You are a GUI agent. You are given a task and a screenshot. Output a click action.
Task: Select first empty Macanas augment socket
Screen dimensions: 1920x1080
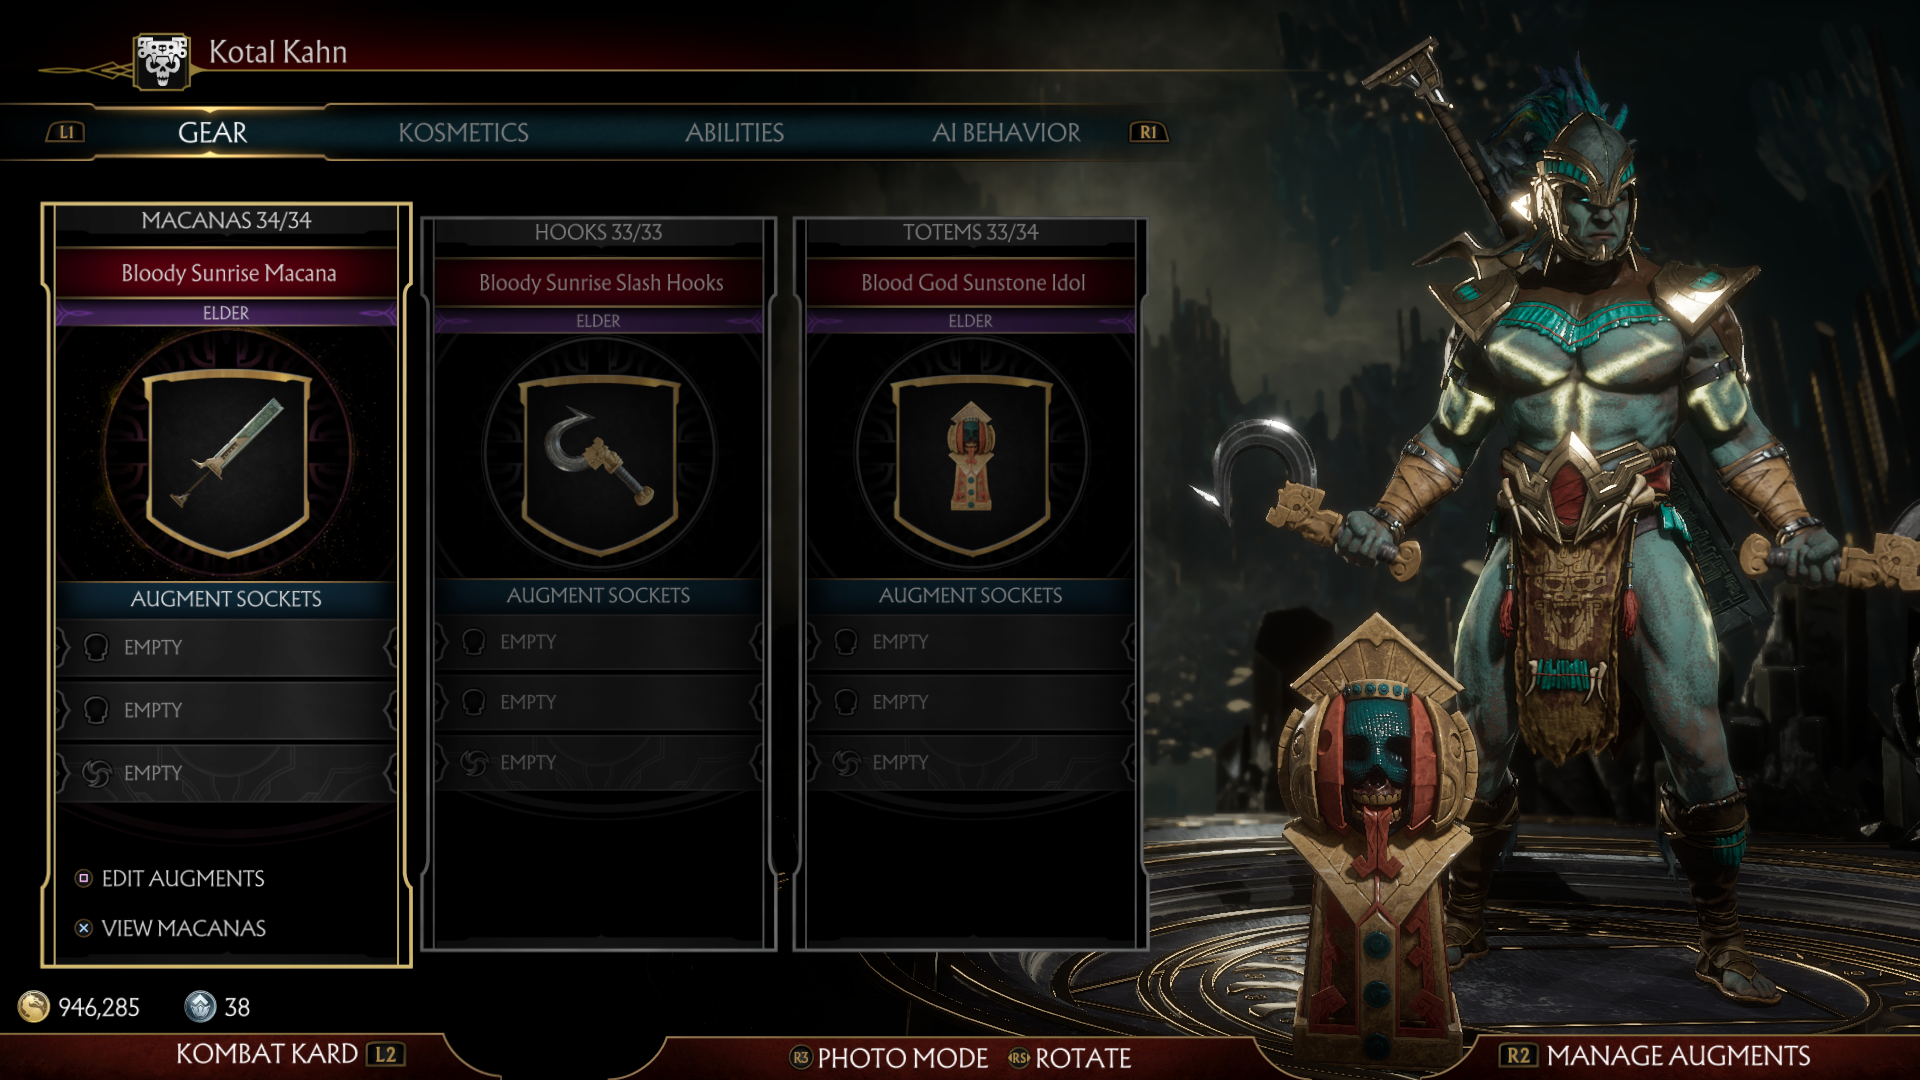(x=226, y=647)
